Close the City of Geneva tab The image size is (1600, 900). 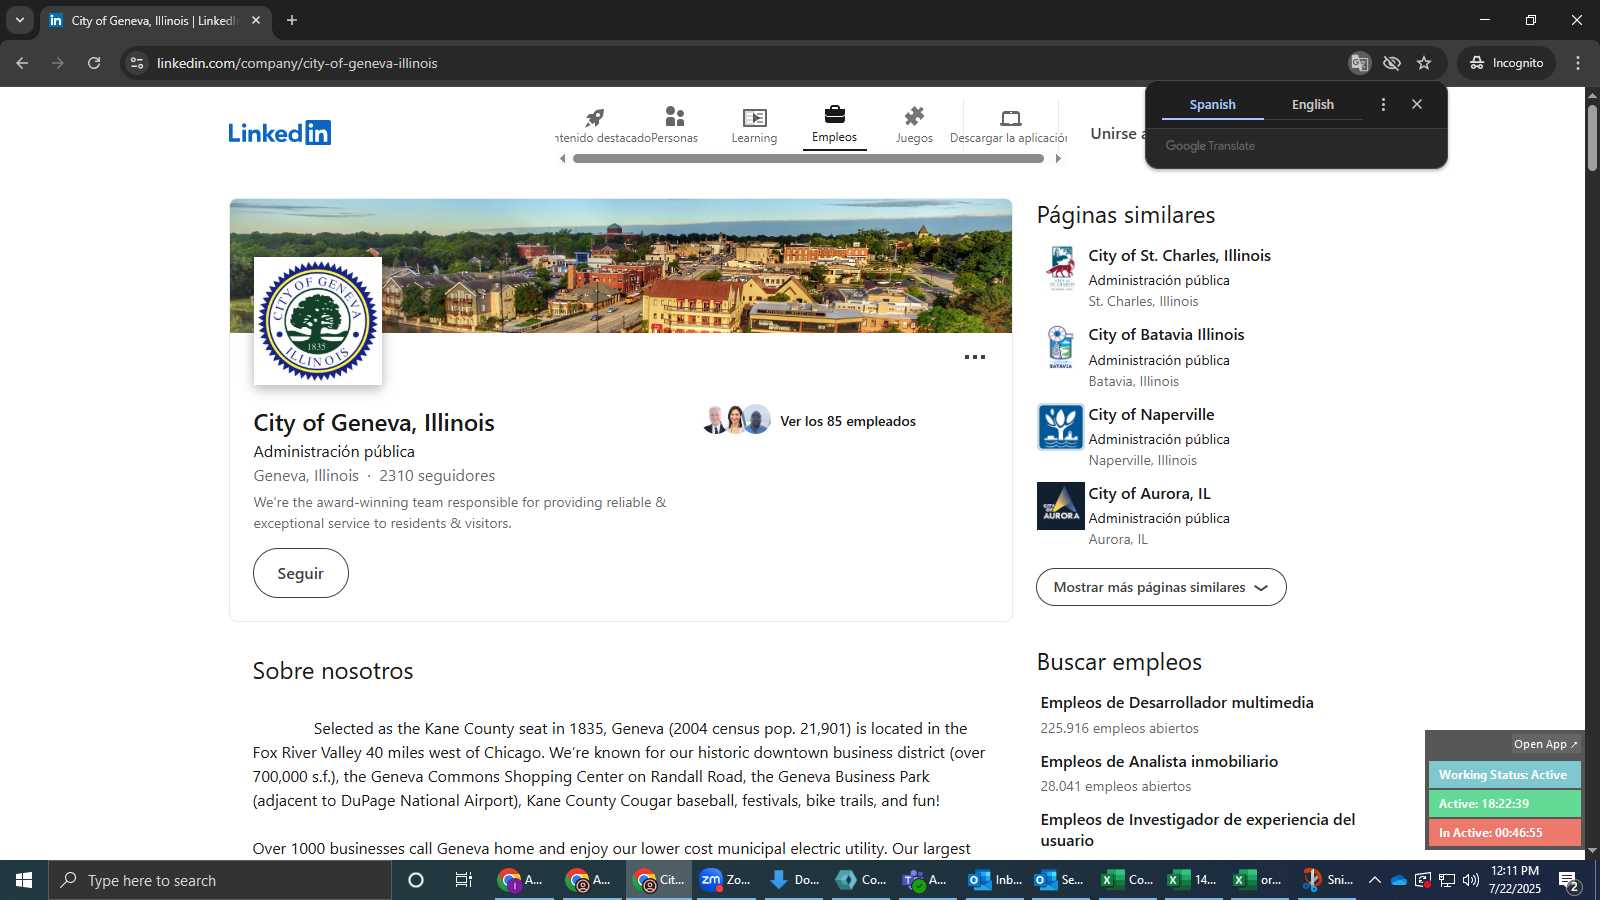click(256, 20)
